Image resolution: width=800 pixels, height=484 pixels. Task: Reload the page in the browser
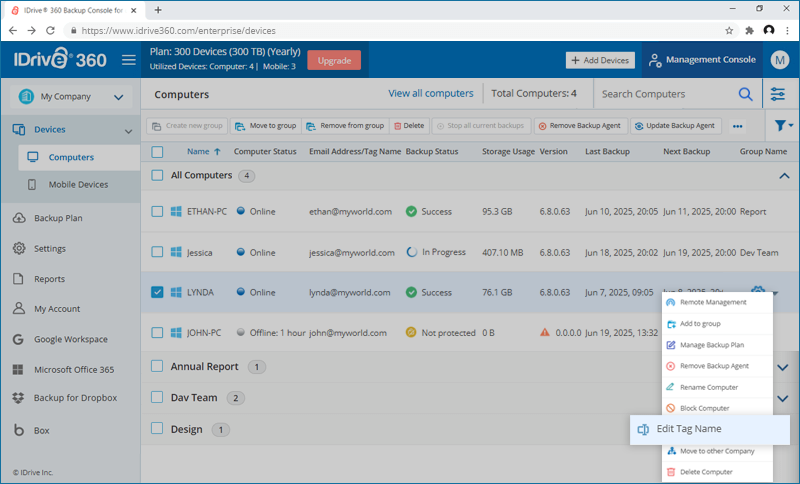click(x=50, y=31)
